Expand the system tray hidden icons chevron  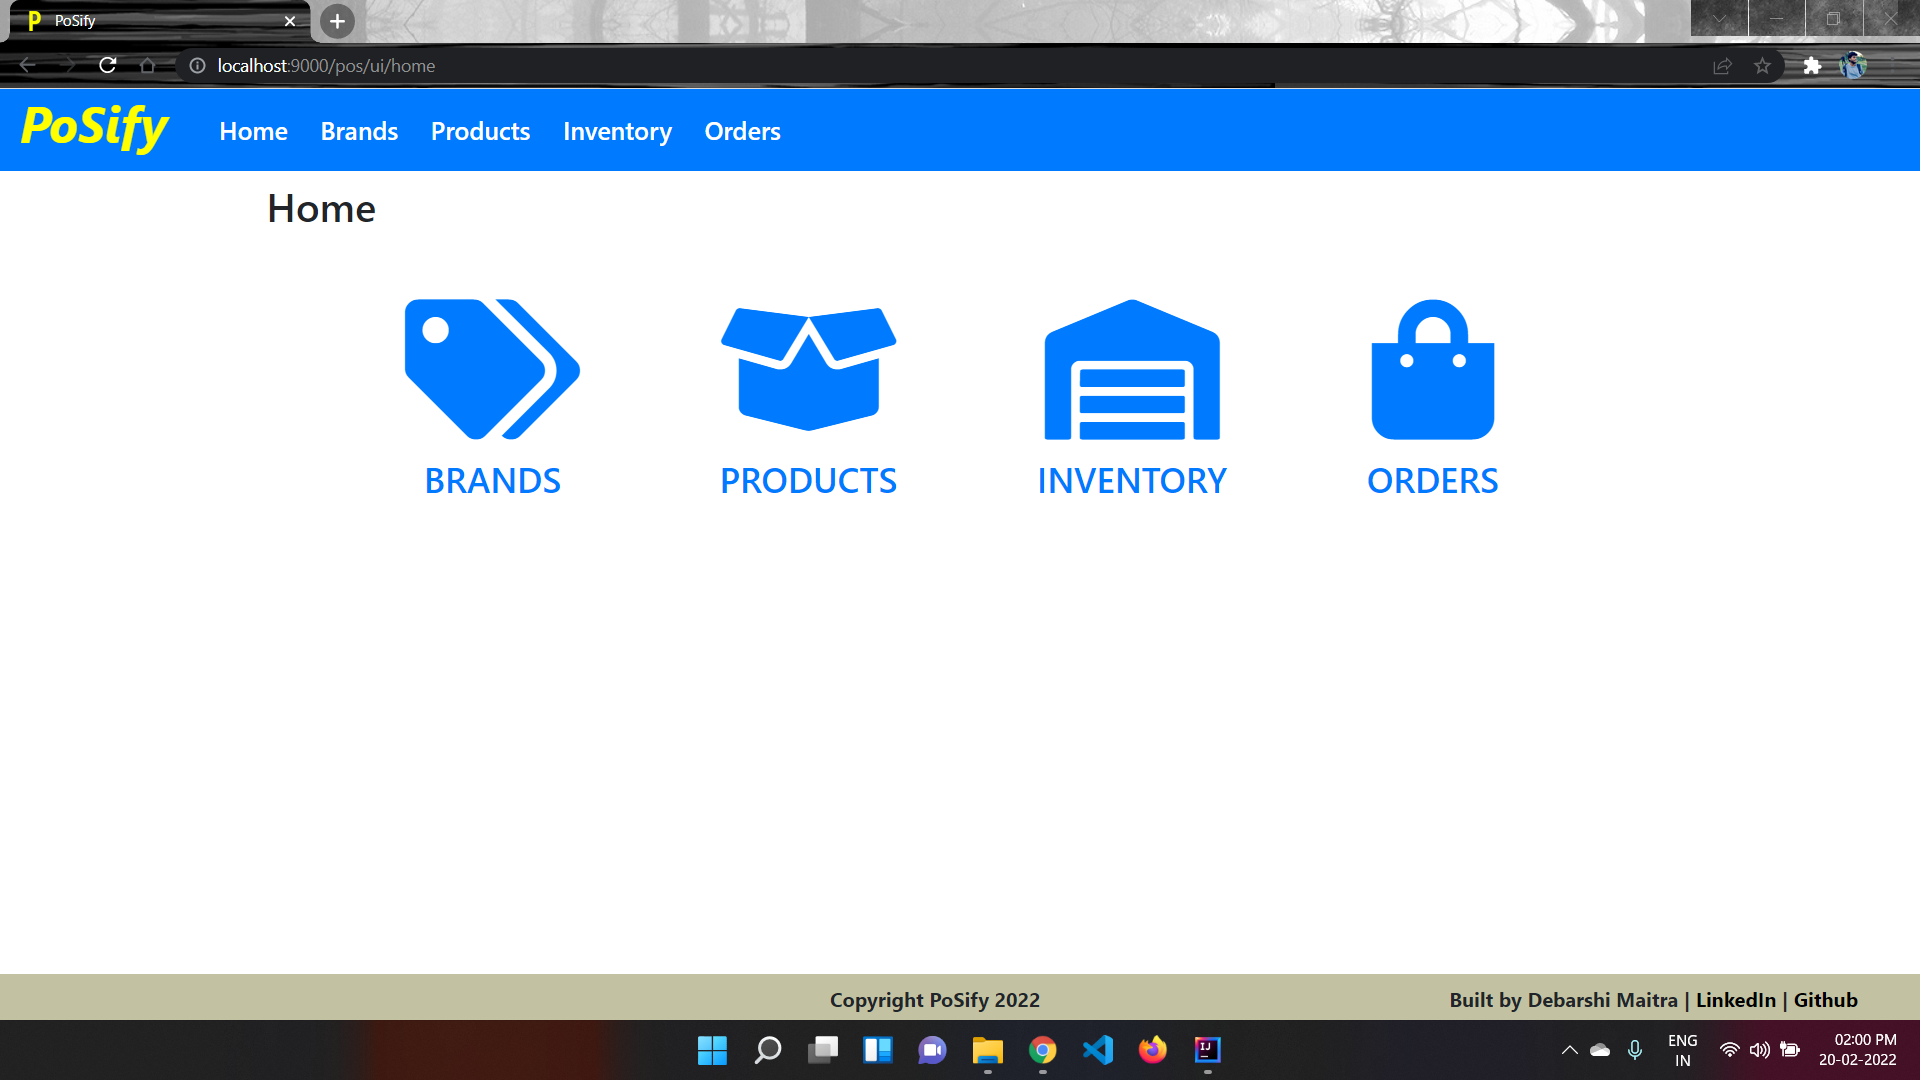point(1569,1050)
